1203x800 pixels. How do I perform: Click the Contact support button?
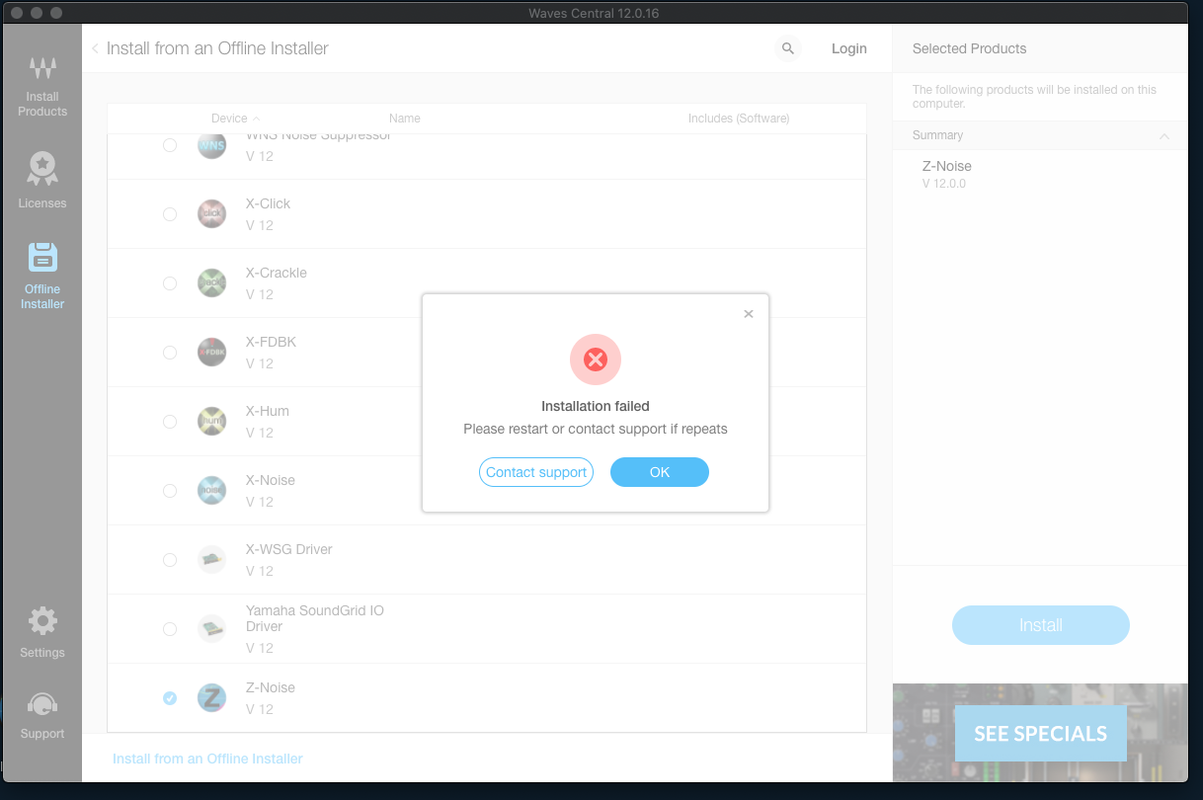coord(536,472)
